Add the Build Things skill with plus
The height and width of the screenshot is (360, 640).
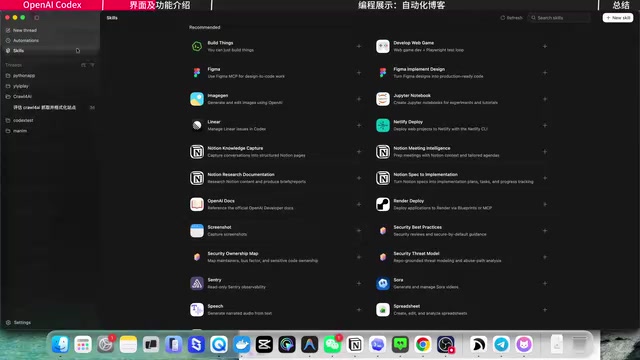[x=359, y=46]
